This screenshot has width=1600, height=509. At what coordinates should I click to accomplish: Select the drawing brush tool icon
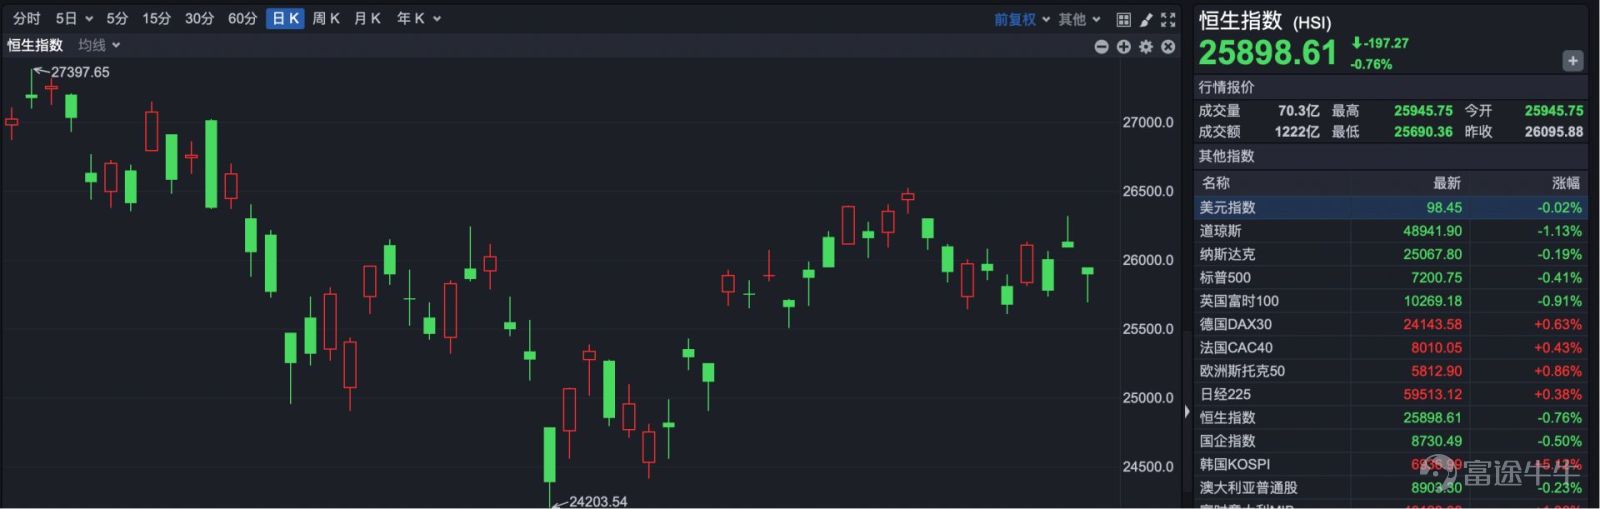pos(1146,19)
